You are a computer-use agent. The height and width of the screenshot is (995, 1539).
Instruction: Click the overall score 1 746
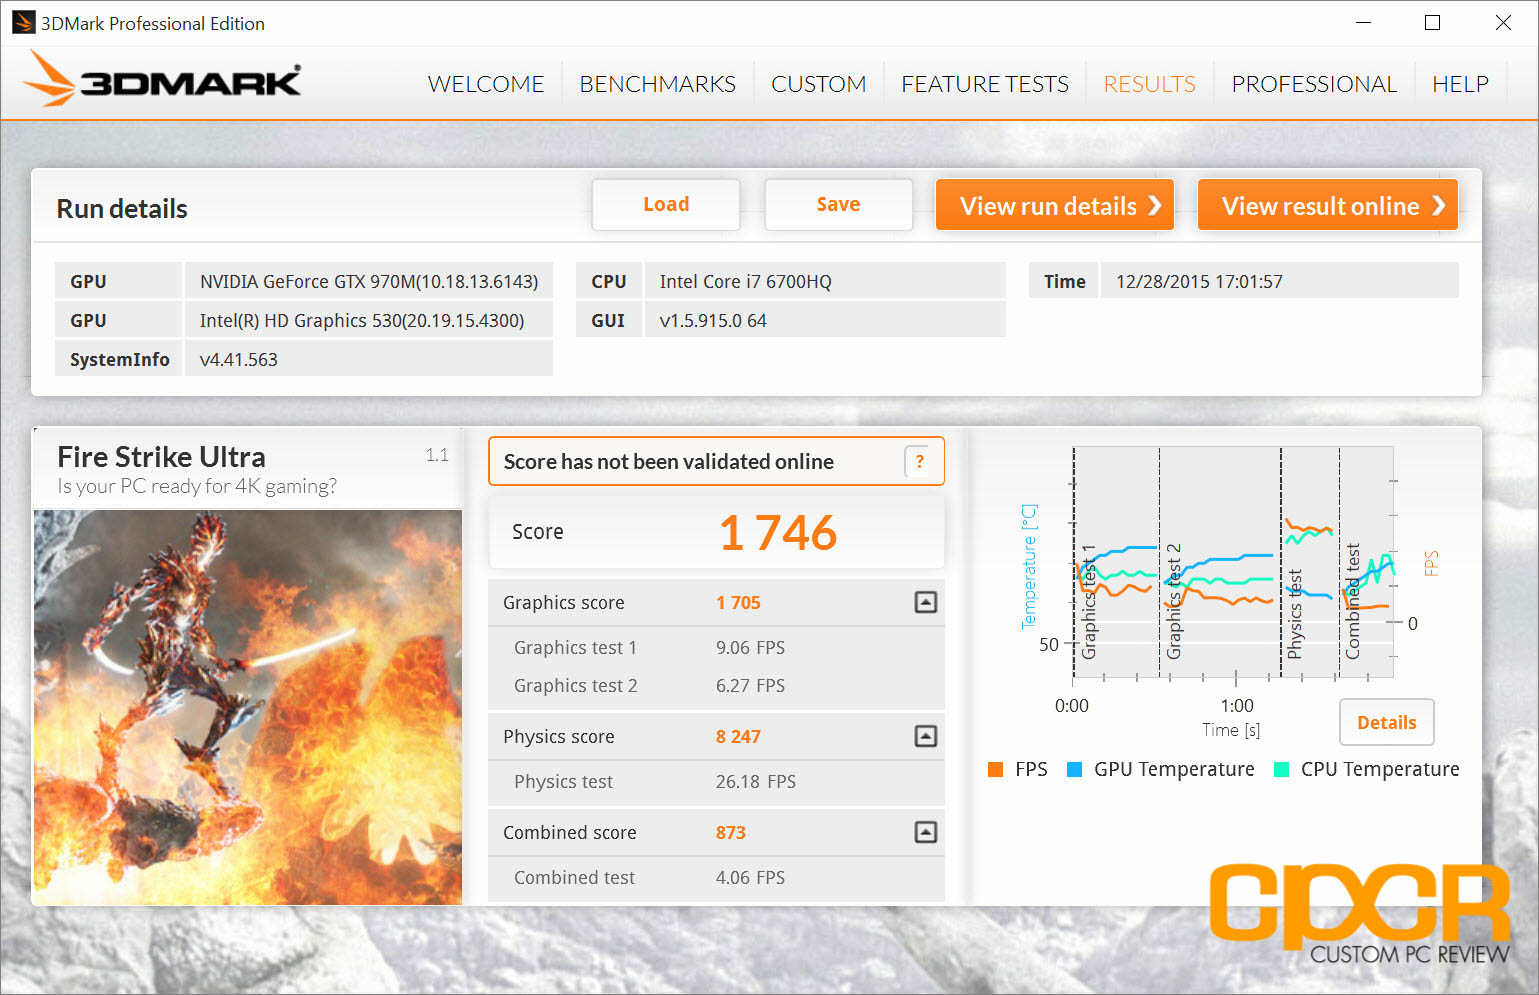pos(778,533)
